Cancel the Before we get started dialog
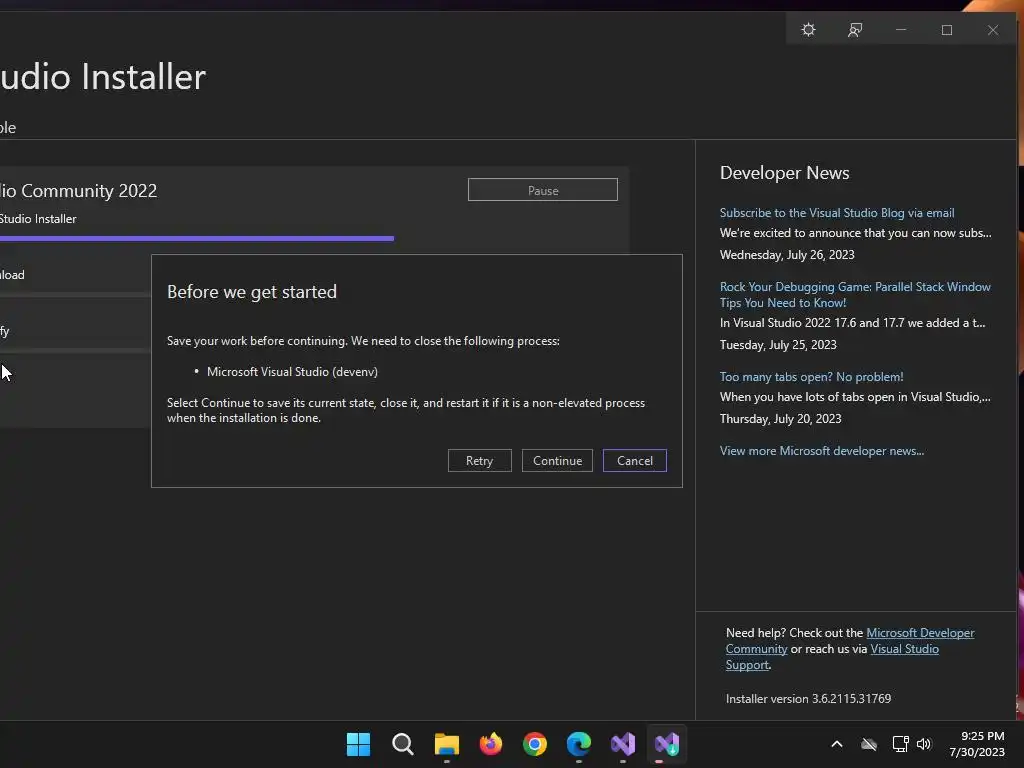Viewport: 1024px width, 768px height. pyautogui.click(x=634, y=460)
